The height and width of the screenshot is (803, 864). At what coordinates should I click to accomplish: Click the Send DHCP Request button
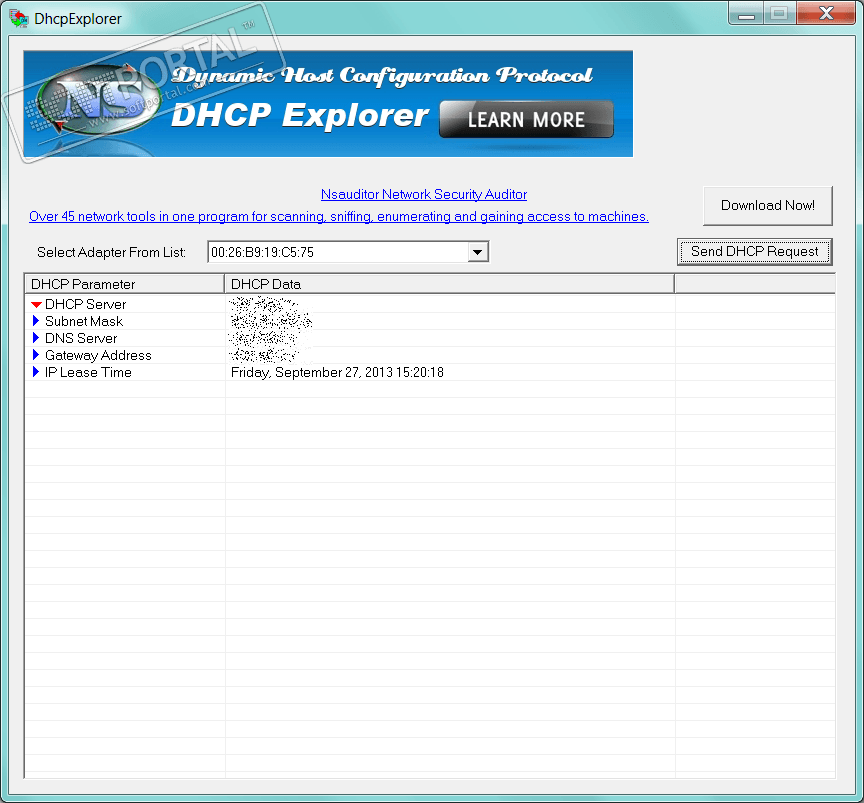point(754,252)
